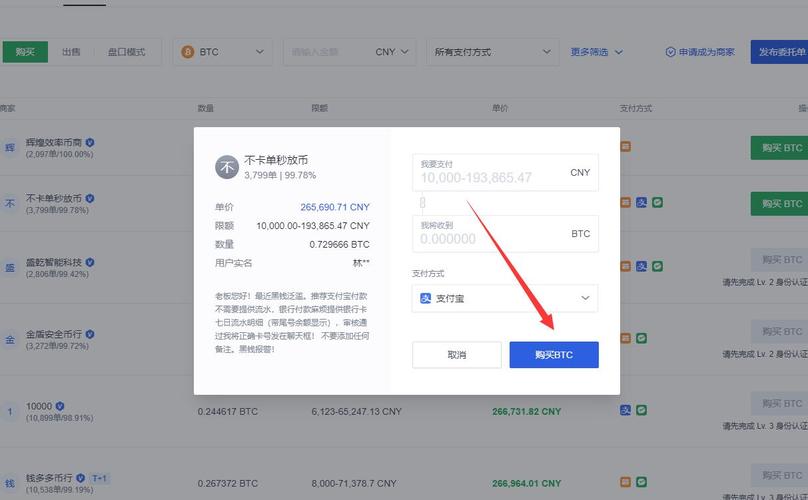Viewport: 808px width, 500px height.
Task: Click the Alipay icon in 10000 merchant row
Action: pyautogui.click(x=625, y=410)
